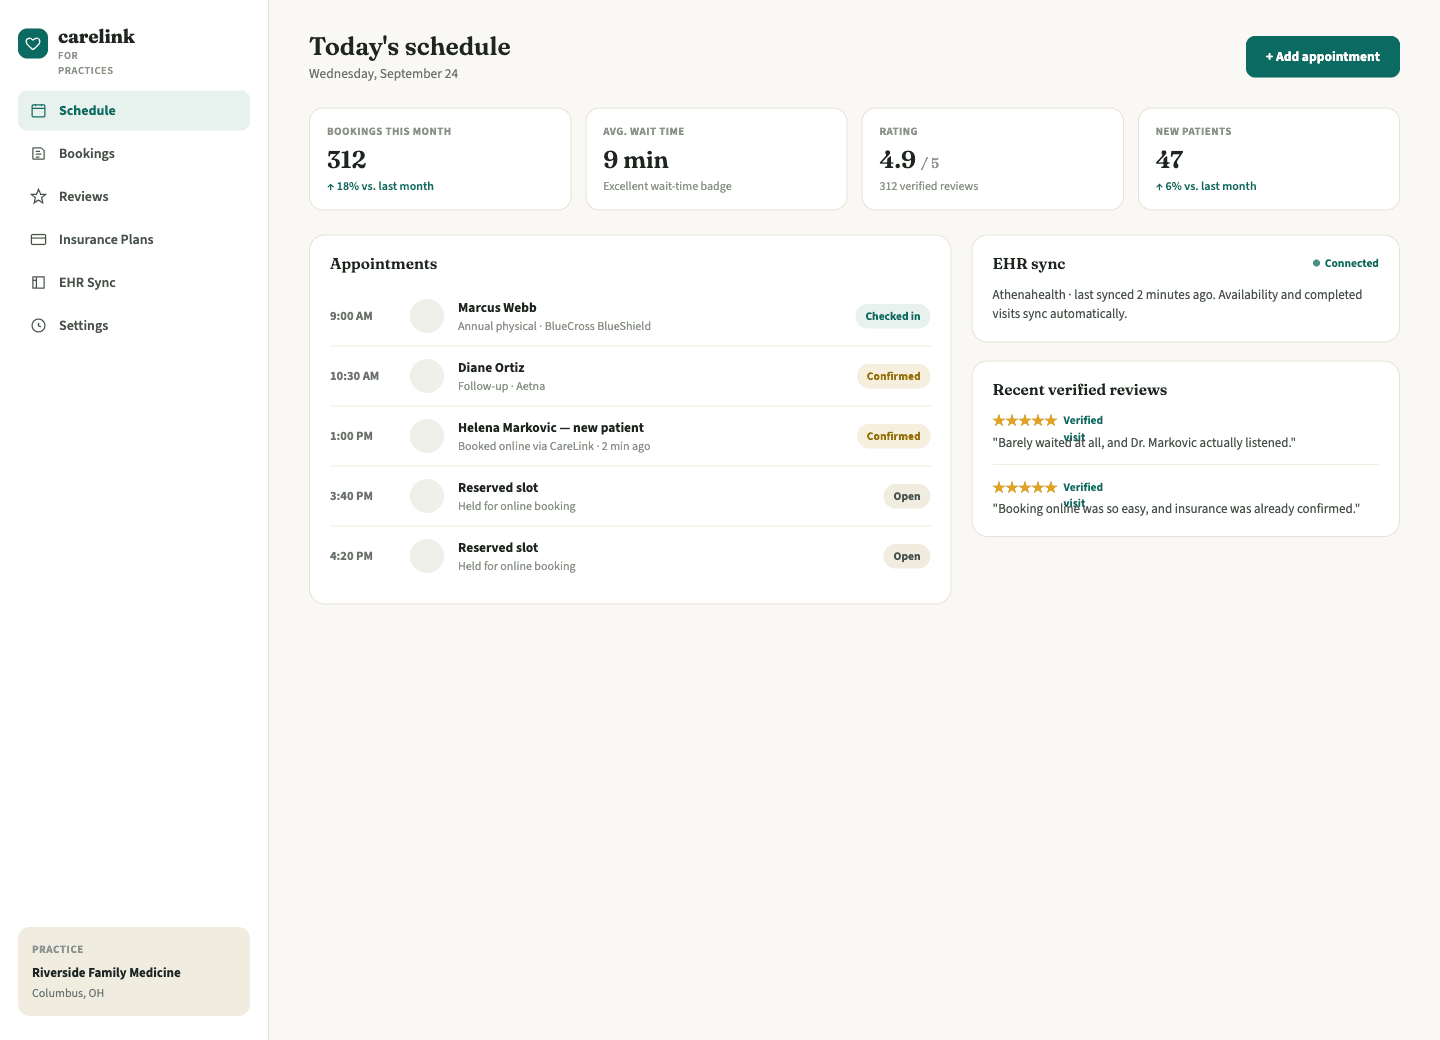
Task: Click the carelink heart logo icon
Action: (x=33, y=43)
